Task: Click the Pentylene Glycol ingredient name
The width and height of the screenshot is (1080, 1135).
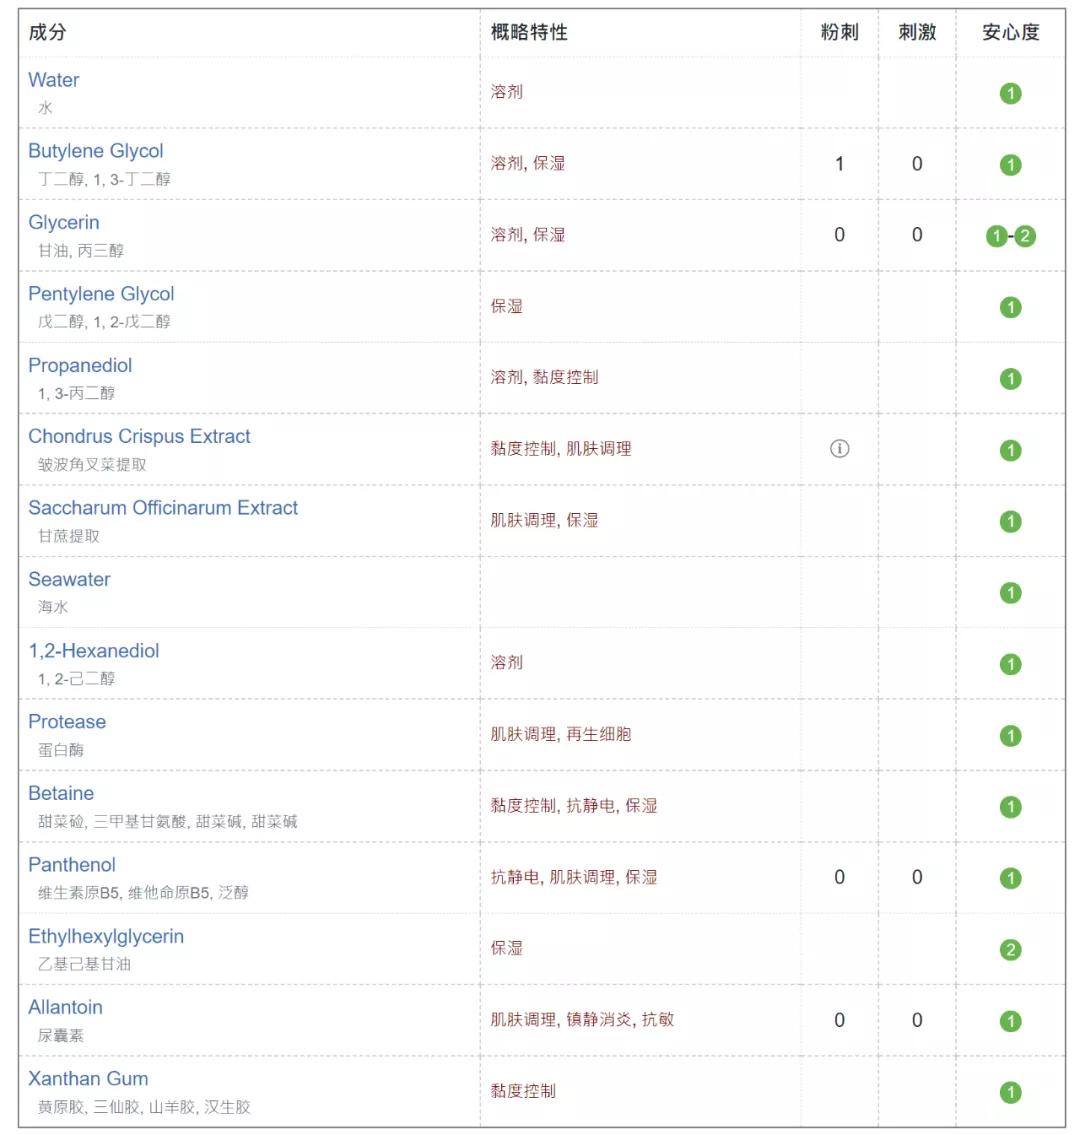Action: [101, 294]
